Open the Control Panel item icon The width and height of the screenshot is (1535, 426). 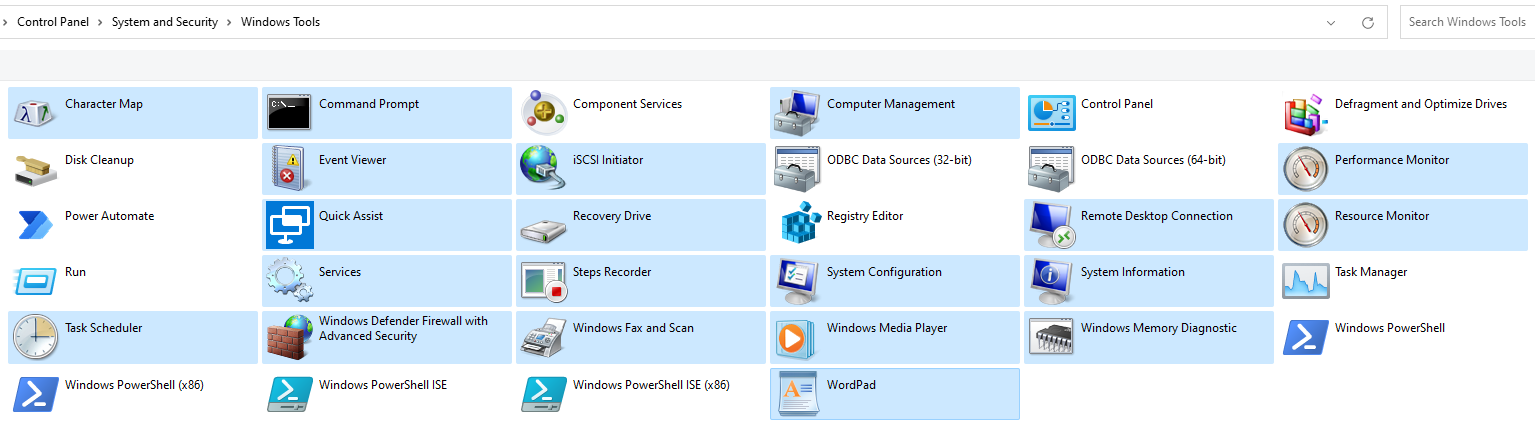pos(1051,113)
